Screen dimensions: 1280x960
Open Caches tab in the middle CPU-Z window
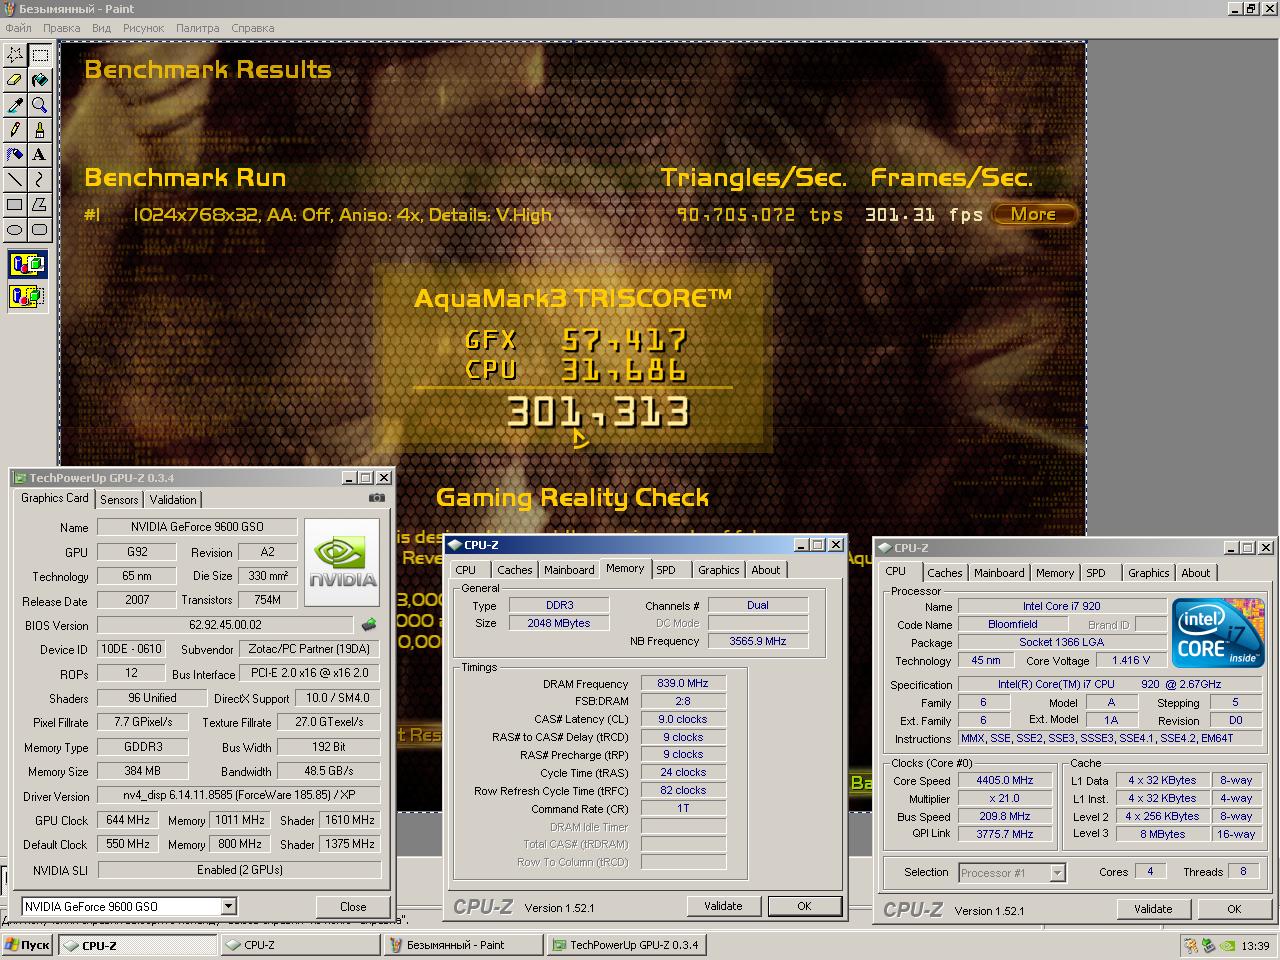click(515, 570)
